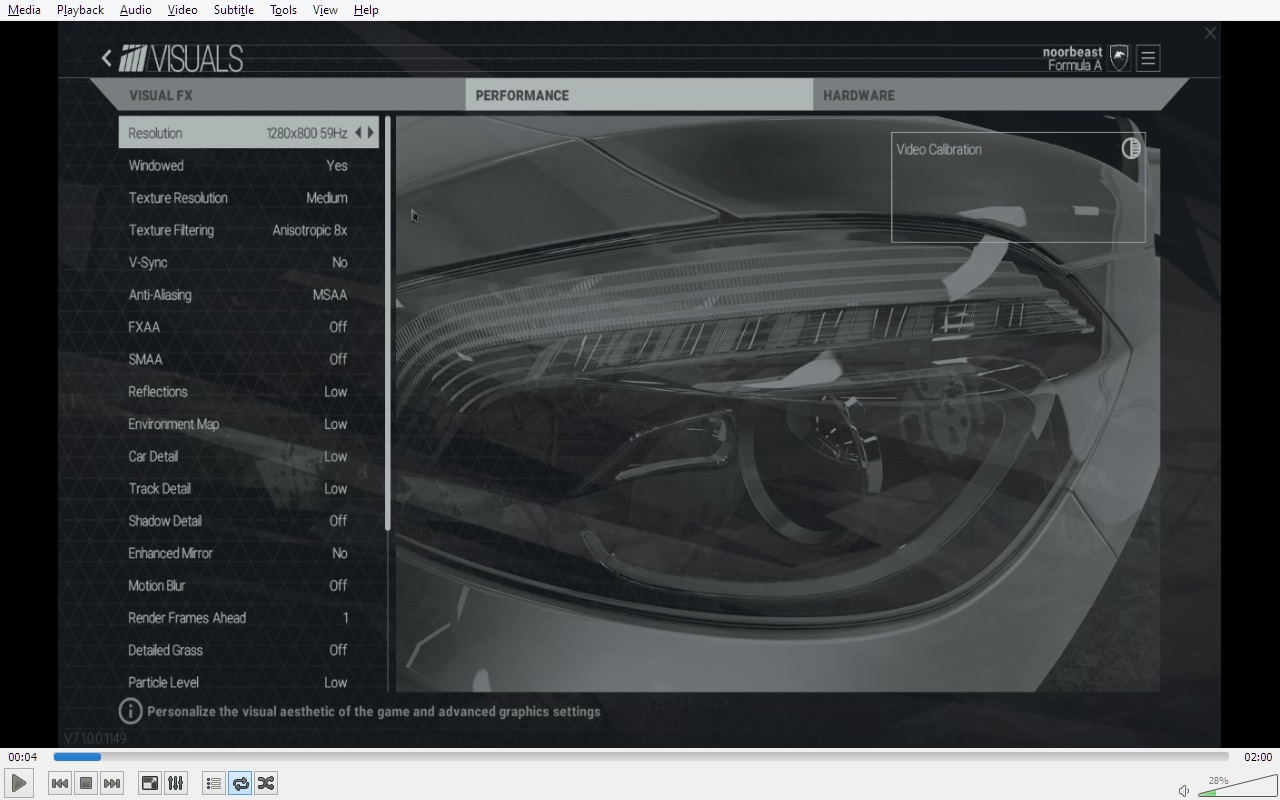This screenshot has width=1280, height=800.
Task: Click the Resolution left arrow stepper
Action: (x=358, y=133)
